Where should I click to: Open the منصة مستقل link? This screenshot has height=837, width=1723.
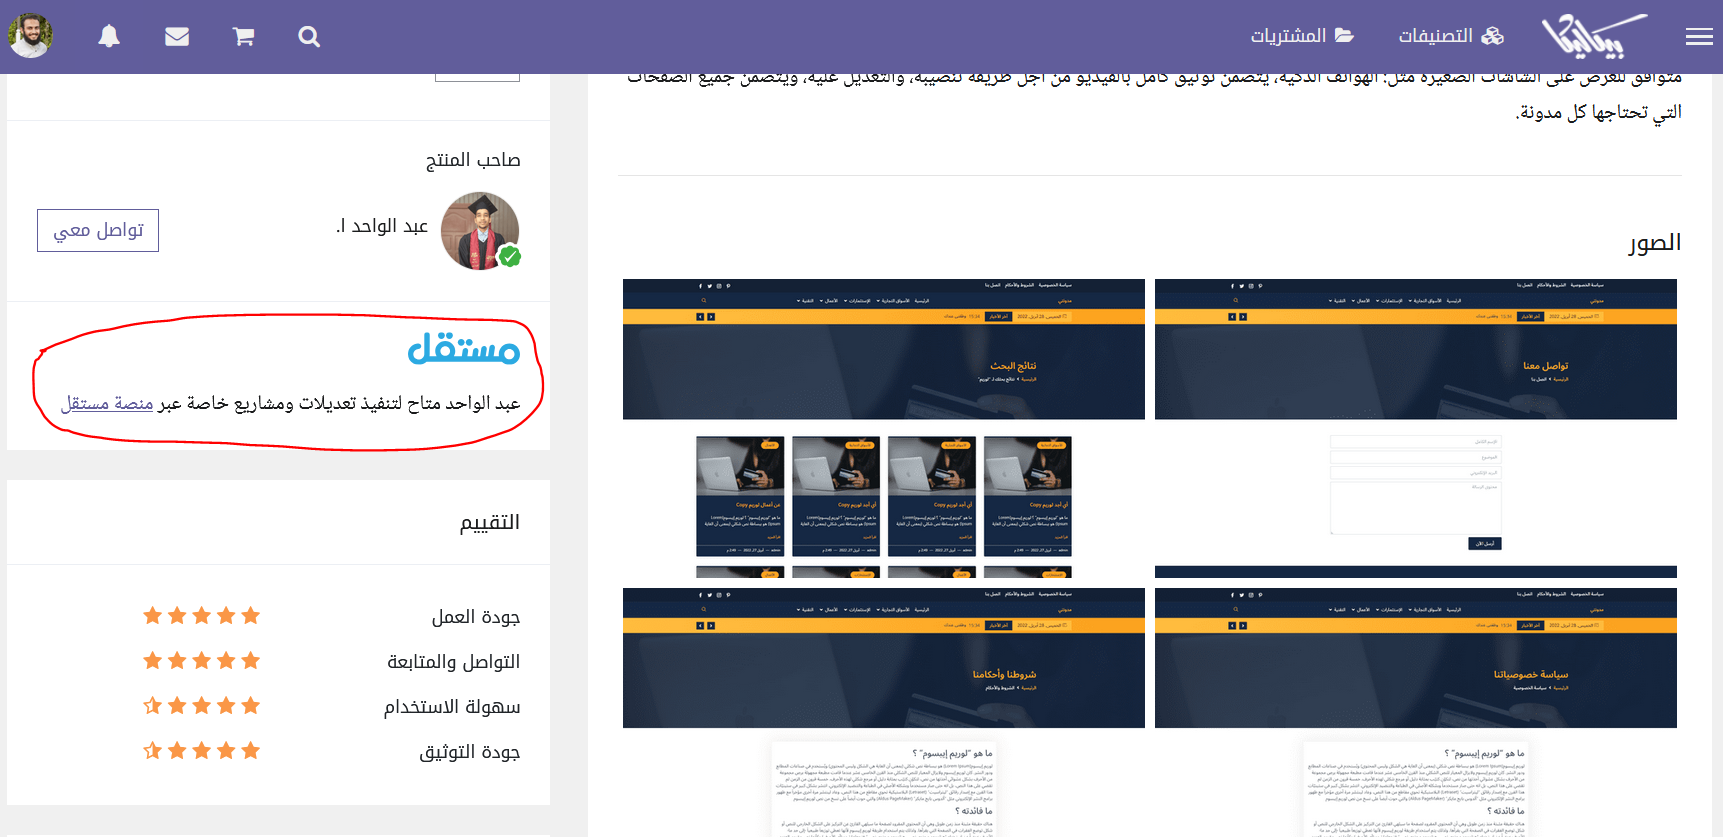pyautogui.click(x=107, y=403)
